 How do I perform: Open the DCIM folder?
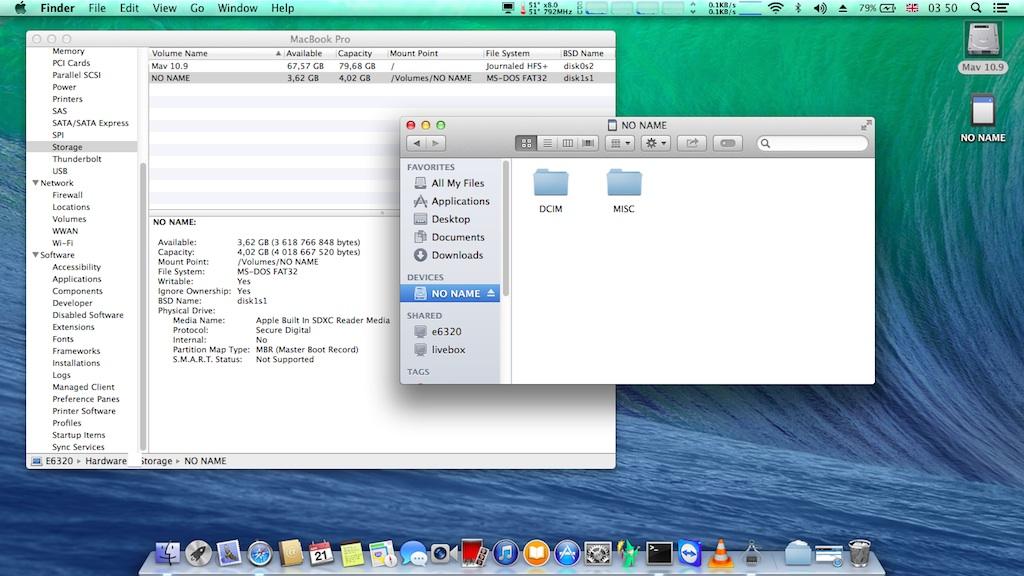[550, 190]
